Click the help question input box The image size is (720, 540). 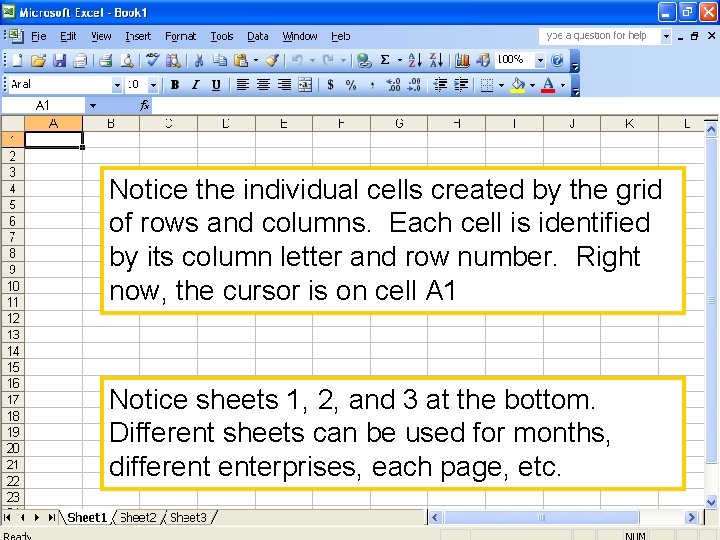[600, 36]
